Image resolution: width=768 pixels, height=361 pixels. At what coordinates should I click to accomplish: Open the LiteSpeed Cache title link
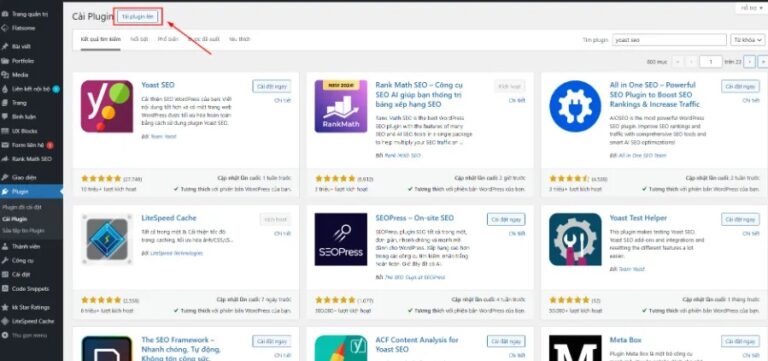tap(168, 218)
